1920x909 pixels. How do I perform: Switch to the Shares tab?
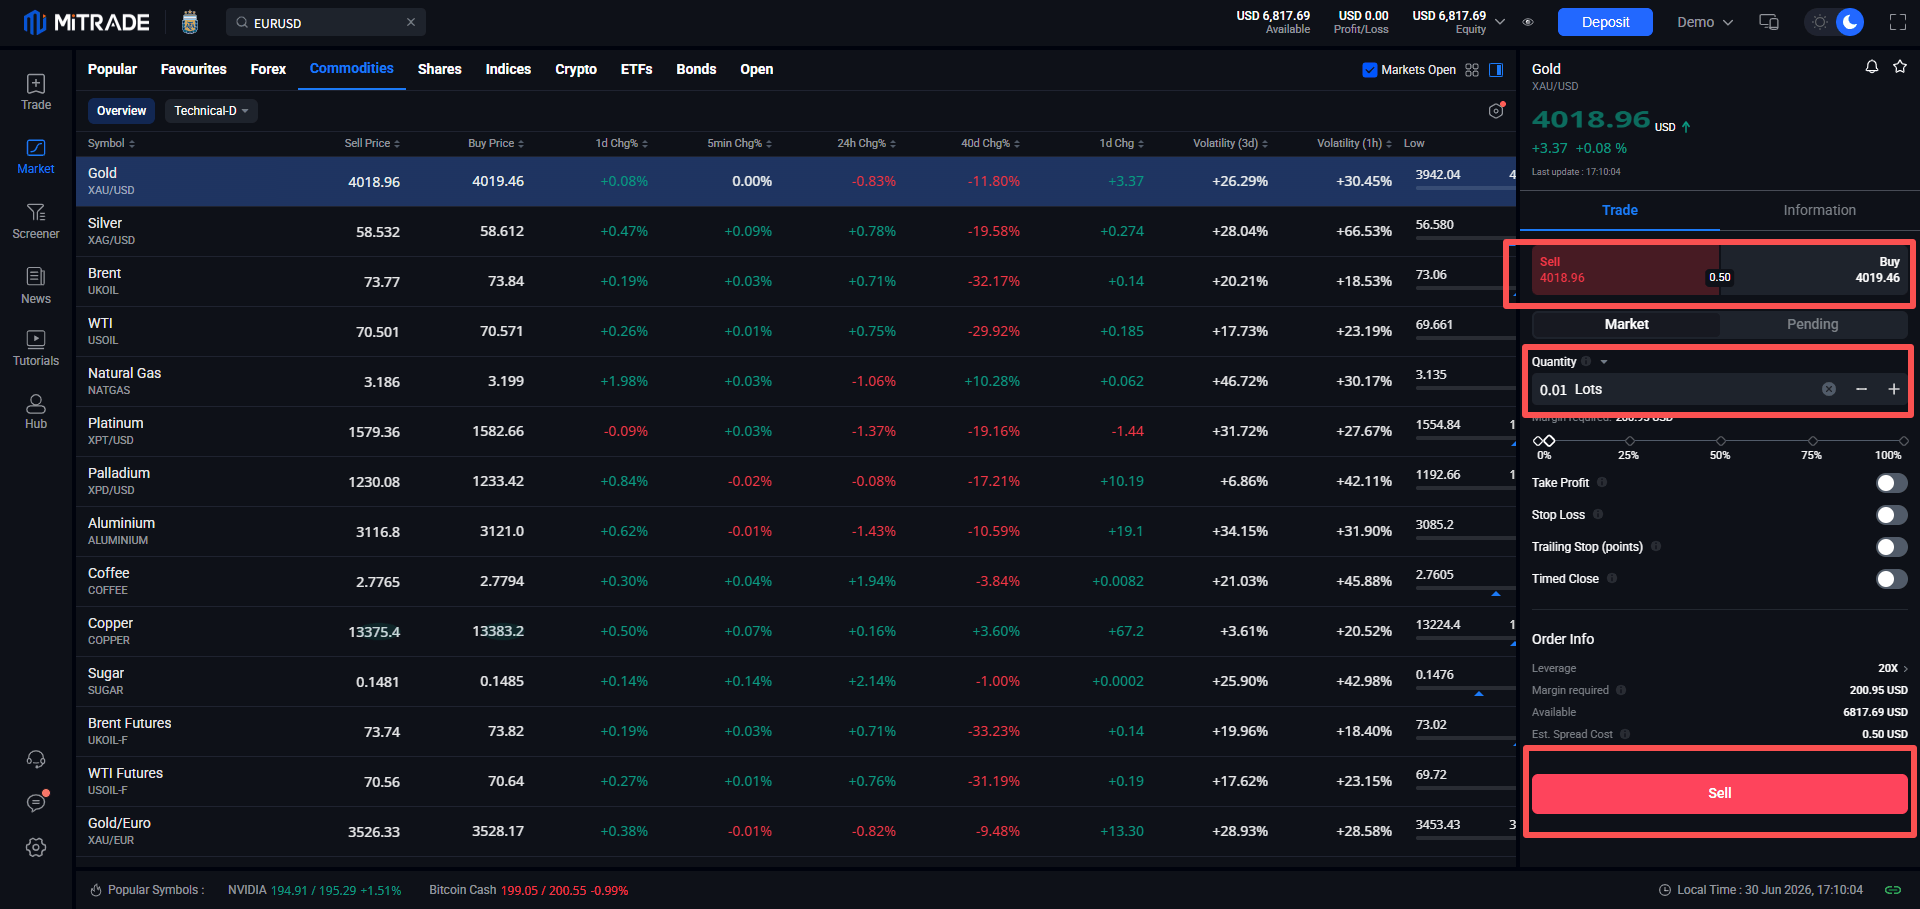tap(439, 69)
